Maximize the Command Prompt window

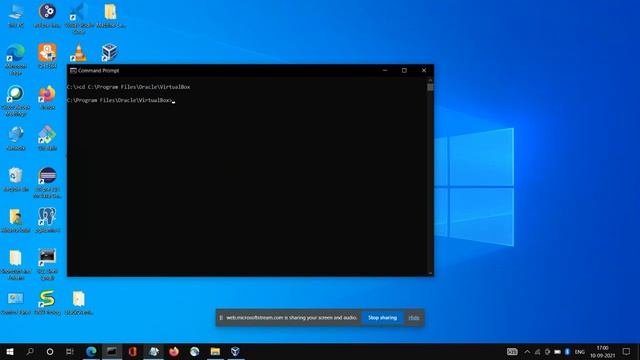pyautogui.click(x=404, y=71)
